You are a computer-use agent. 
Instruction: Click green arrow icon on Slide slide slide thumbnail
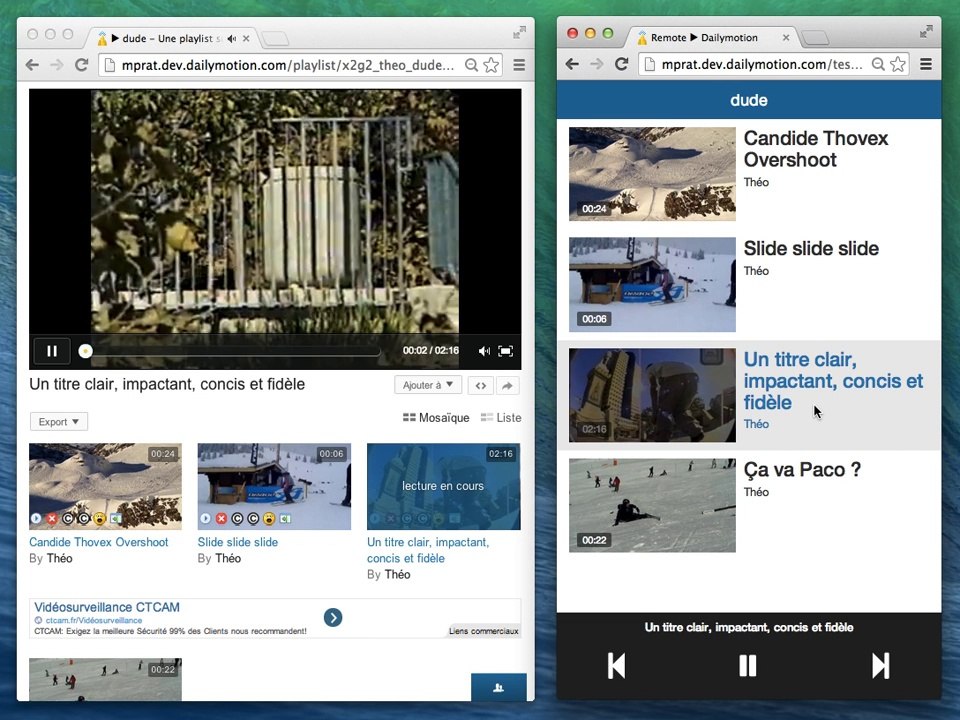pos(285,519)
